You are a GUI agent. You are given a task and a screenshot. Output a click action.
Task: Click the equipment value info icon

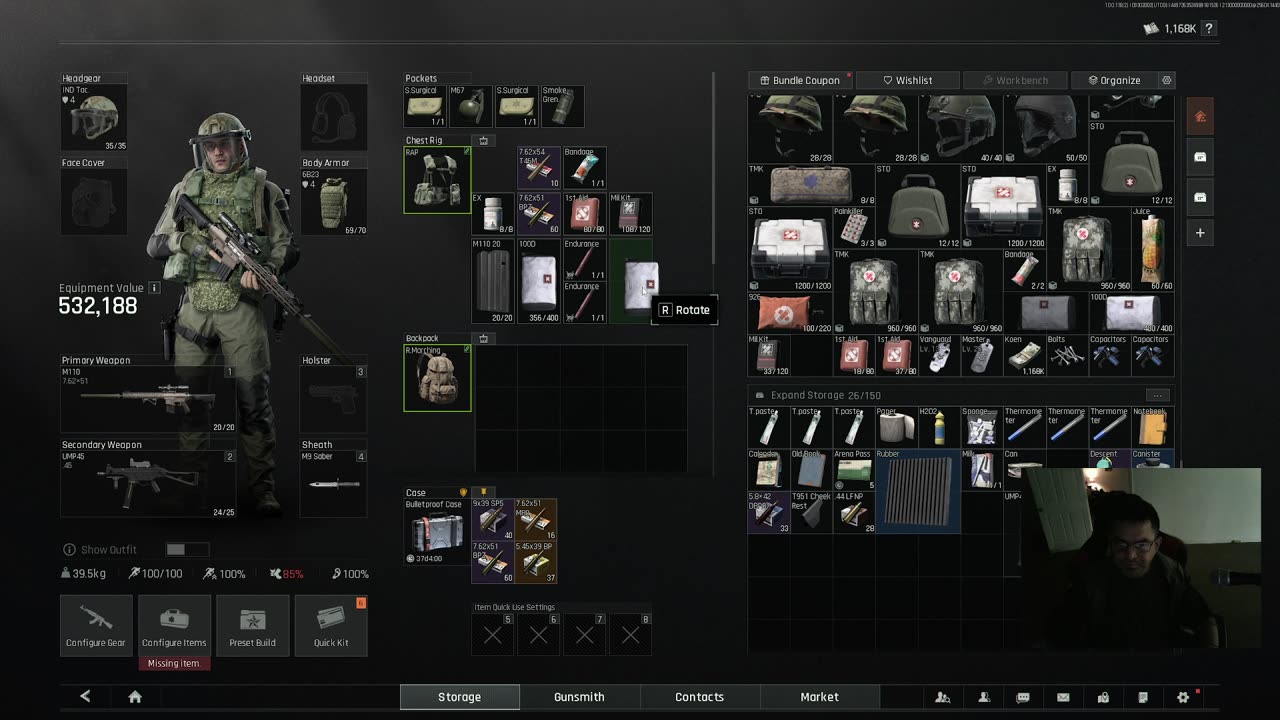point(154,288)
